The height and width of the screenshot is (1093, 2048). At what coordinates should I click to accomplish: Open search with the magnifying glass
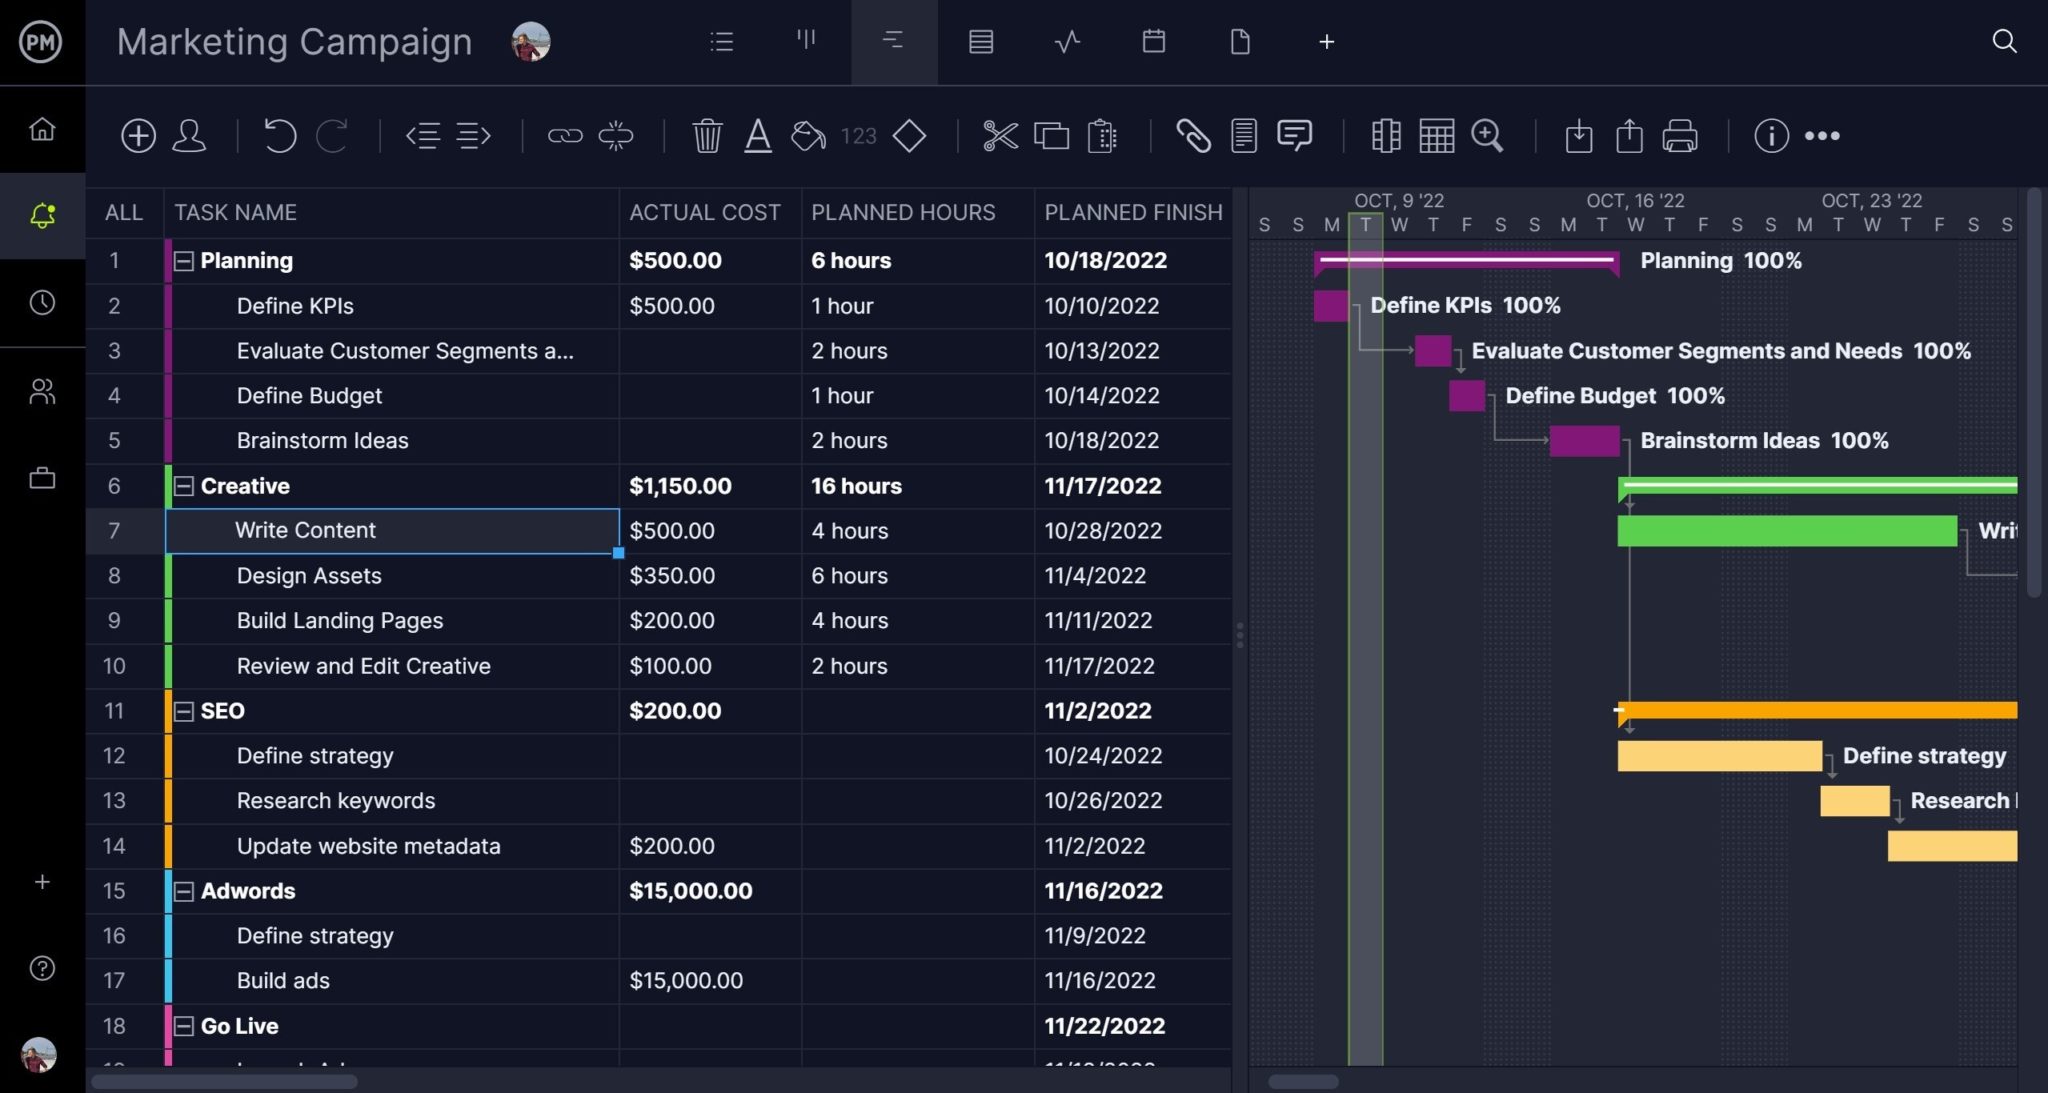(x=2005, y=41)
